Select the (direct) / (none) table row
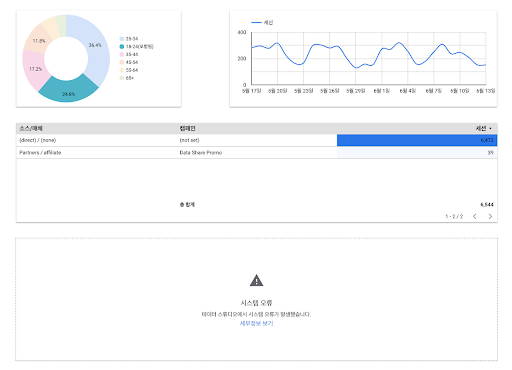512x370 pixels. (x=256, y=140)
